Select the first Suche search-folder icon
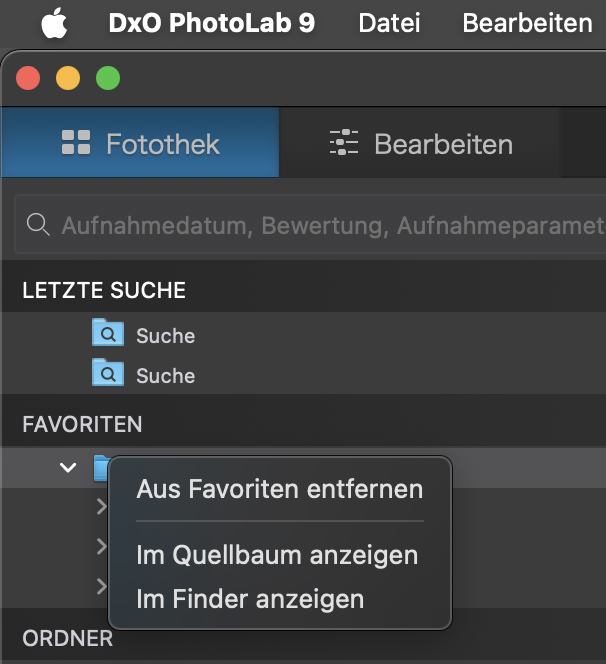Image resolution: width=606 pixels, height=664 pixels. (x=107, y=333)
